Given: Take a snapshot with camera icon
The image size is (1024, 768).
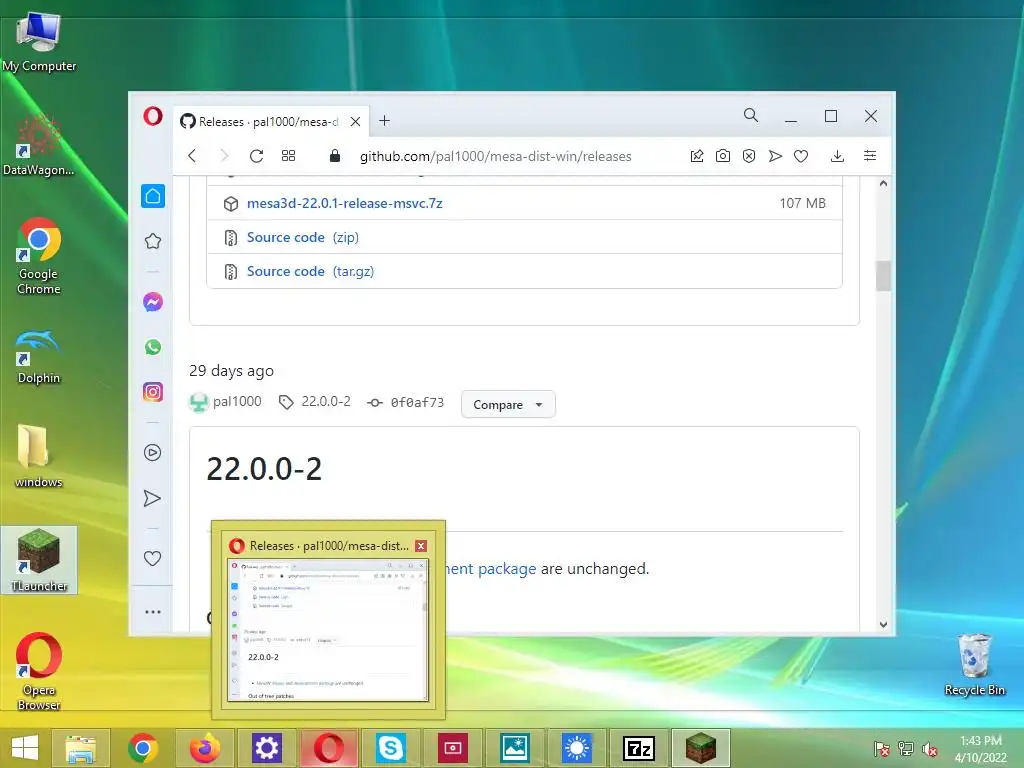Looking at the screenshot, I should tap(723, 156).
